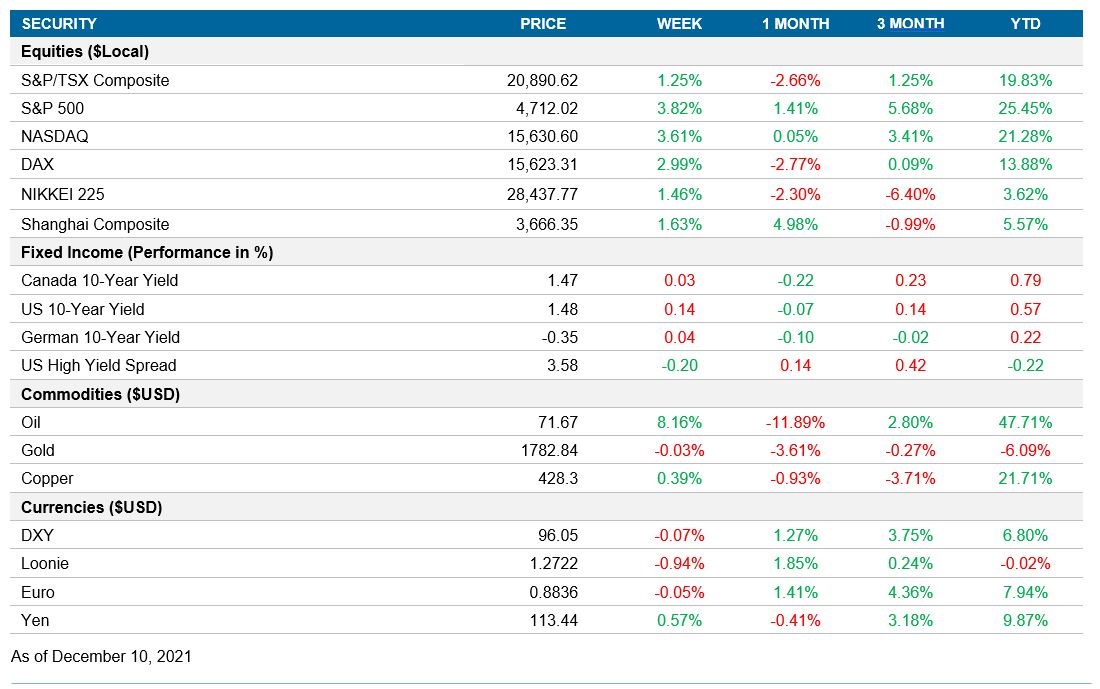Select the DXY price 96.05
1100x689 pixels.
coord(558,535)
